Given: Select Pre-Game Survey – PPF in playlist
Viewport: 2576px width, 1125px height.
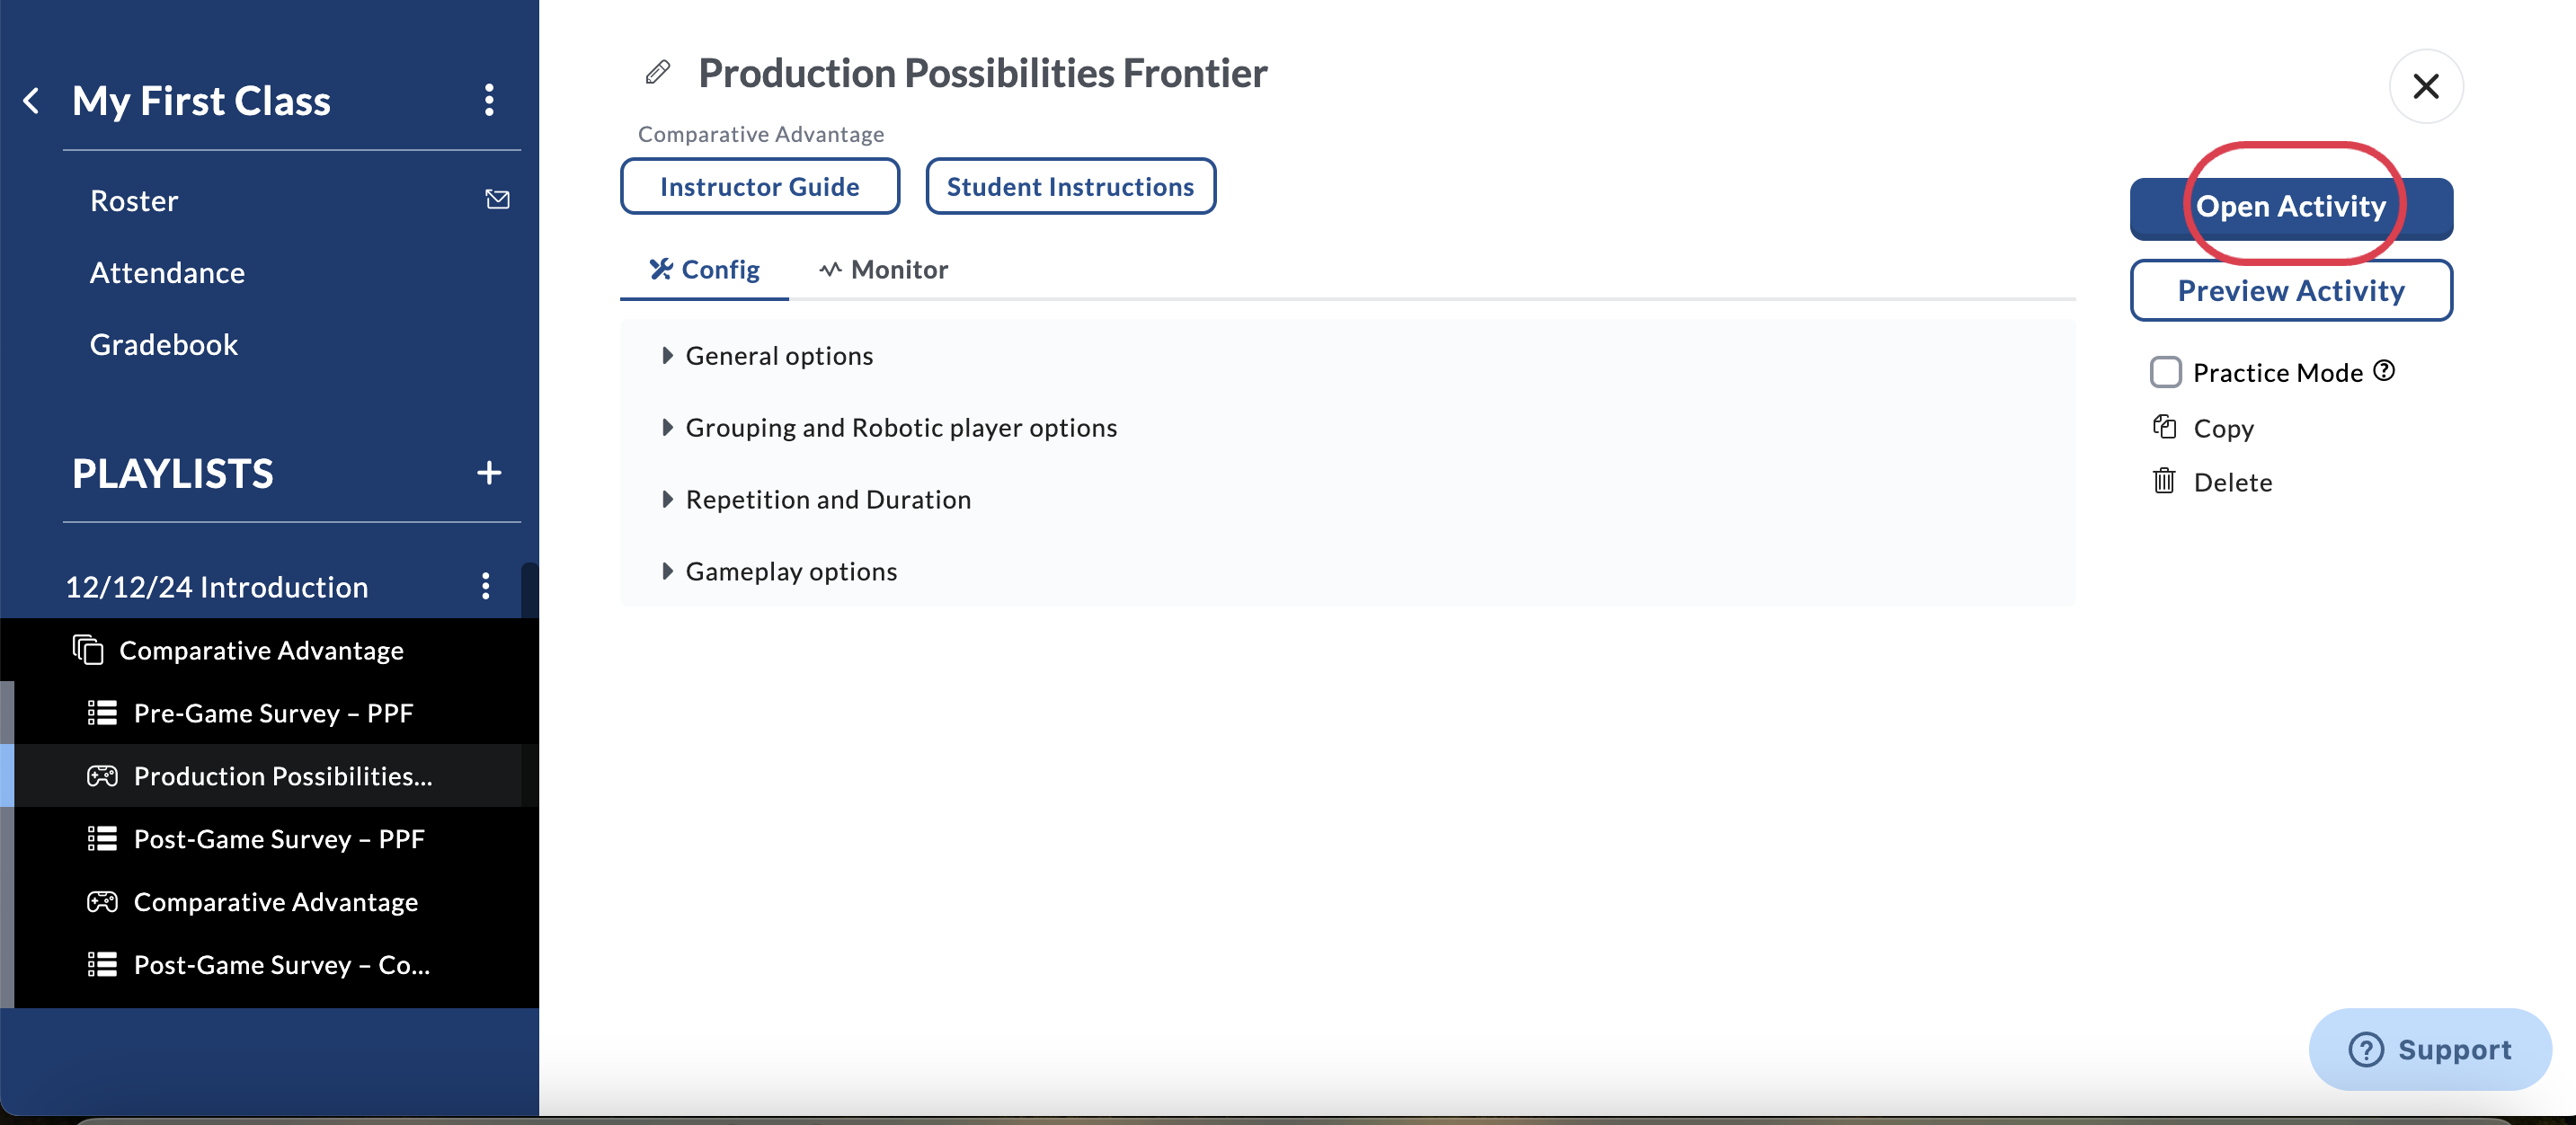Looking at the screenshot, I should tap(272, 713).
